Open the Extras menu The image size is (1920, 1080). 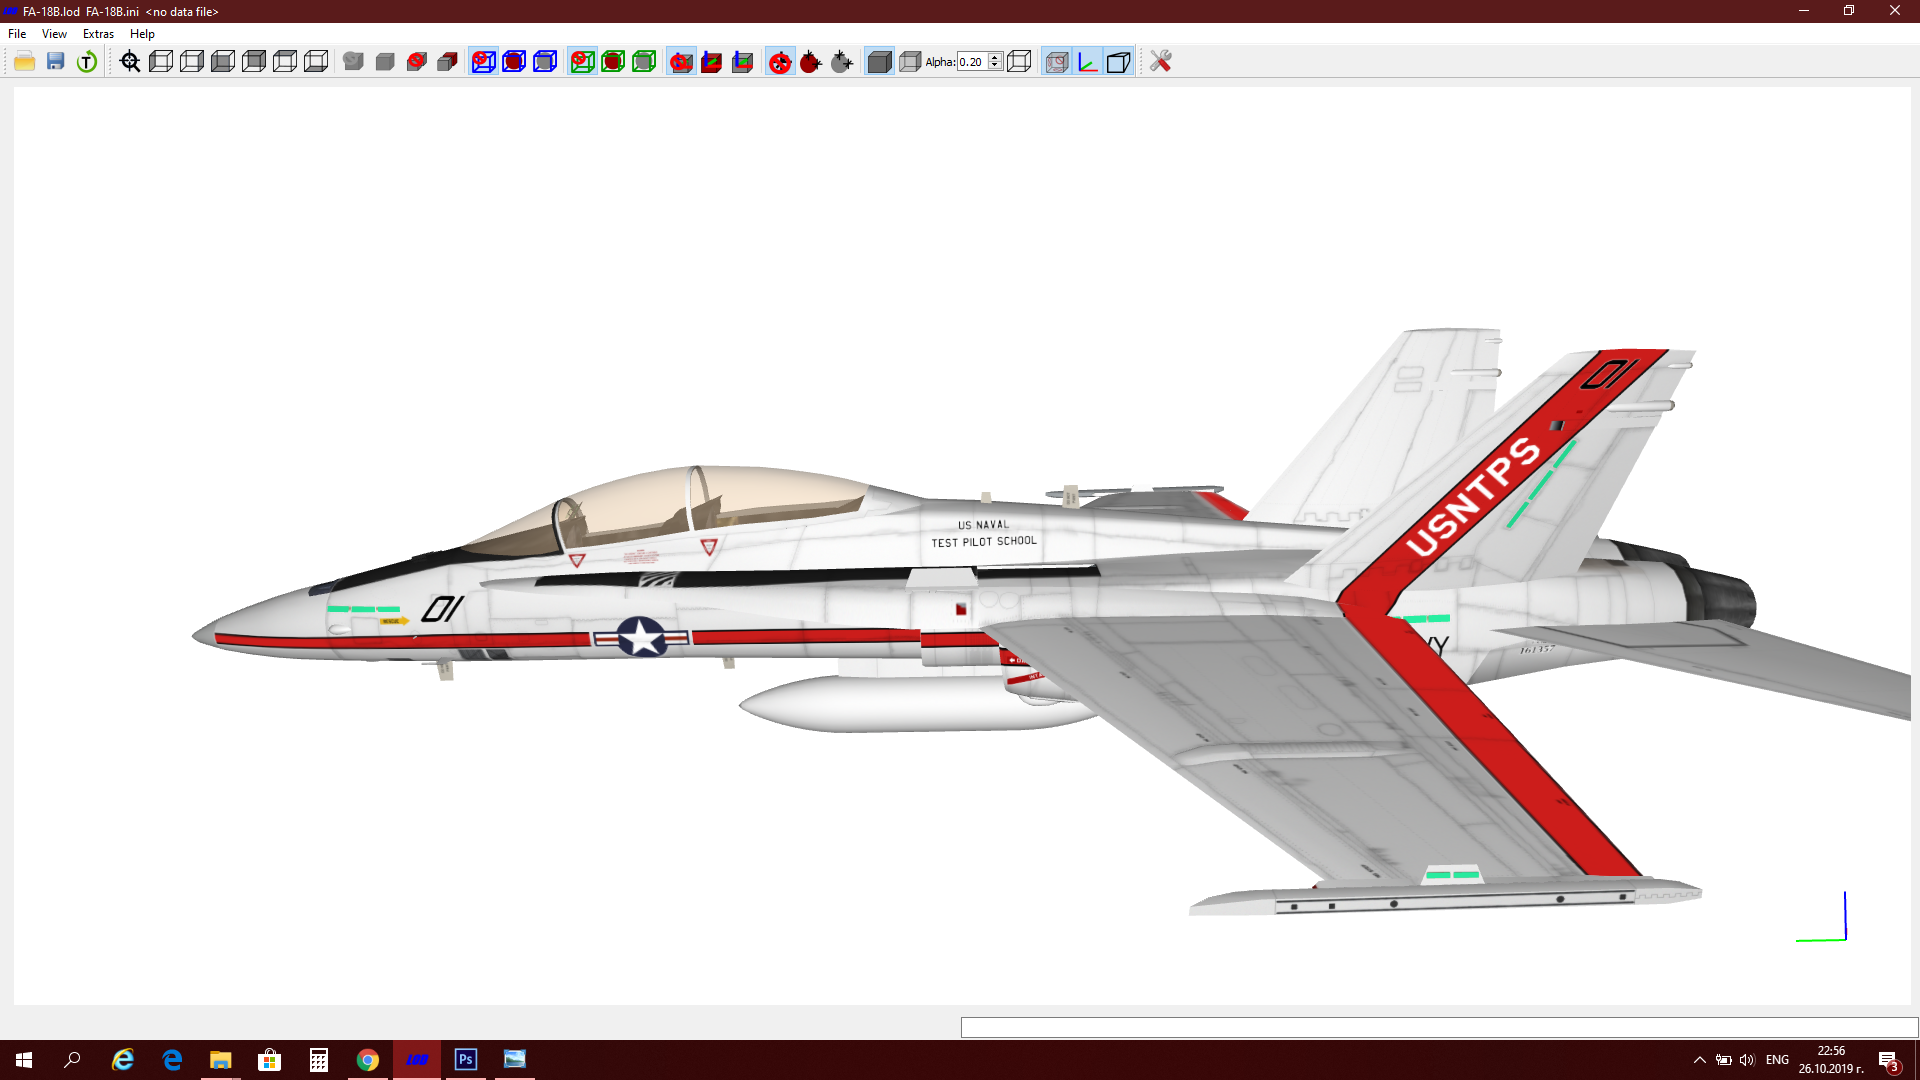pyautogui.click(x=98, y=34)
